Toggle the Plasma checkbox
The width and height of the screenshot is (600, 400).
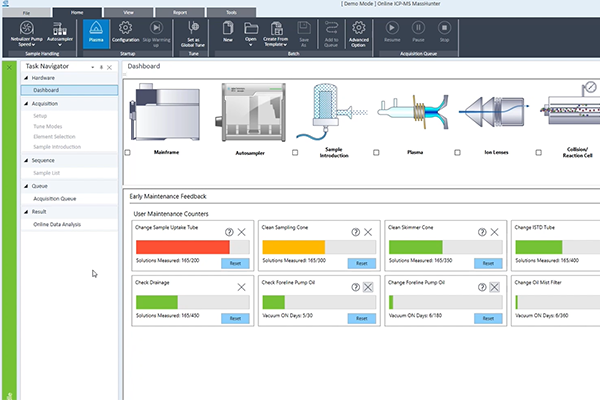coord(376,152)
